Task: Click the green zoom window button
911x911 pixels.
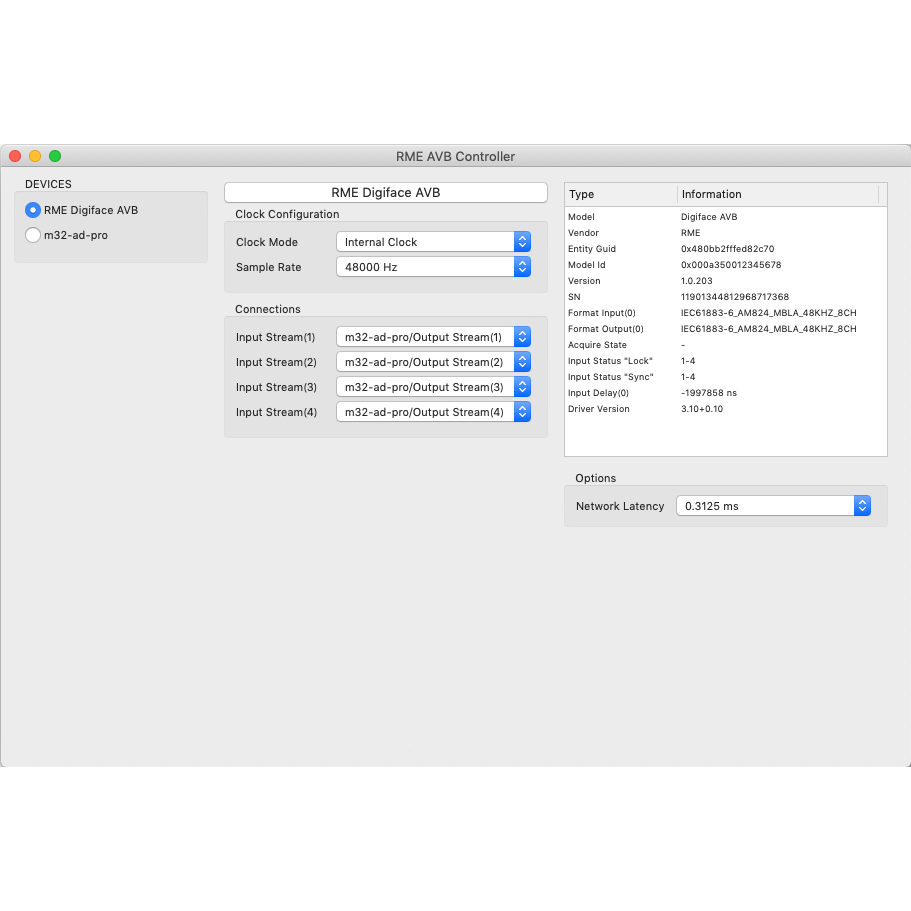Action: click(55, 156)
